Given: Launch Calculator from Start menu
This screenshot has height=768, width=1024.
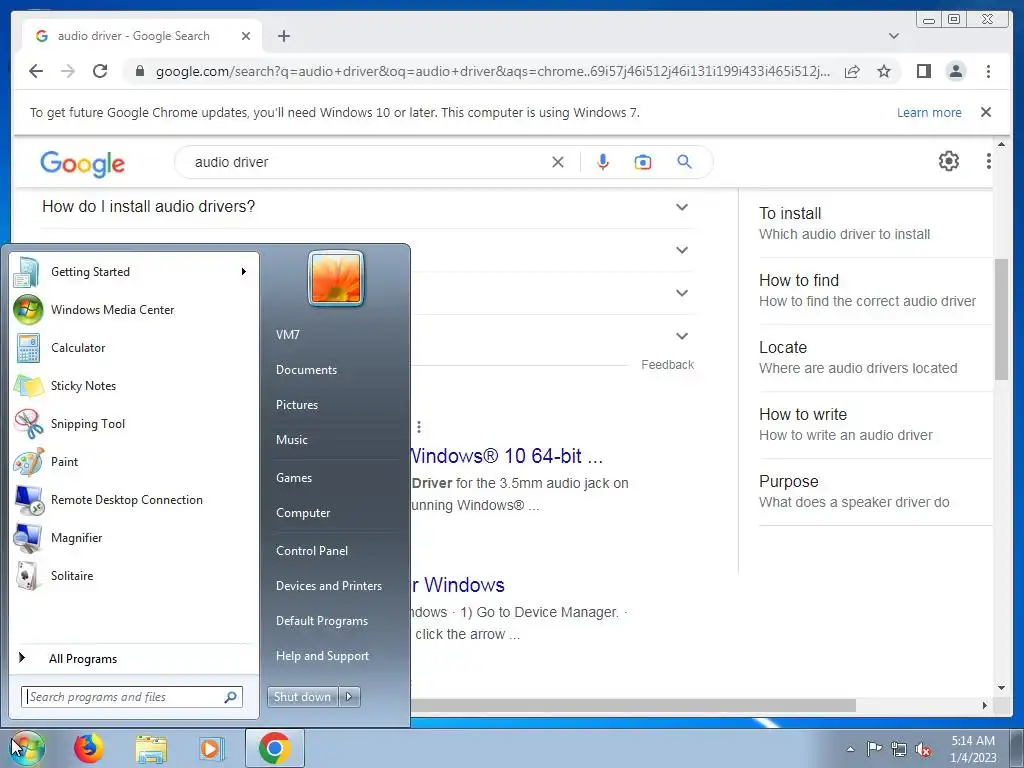Looking at the screenshot, I should [x=134, y=347].
